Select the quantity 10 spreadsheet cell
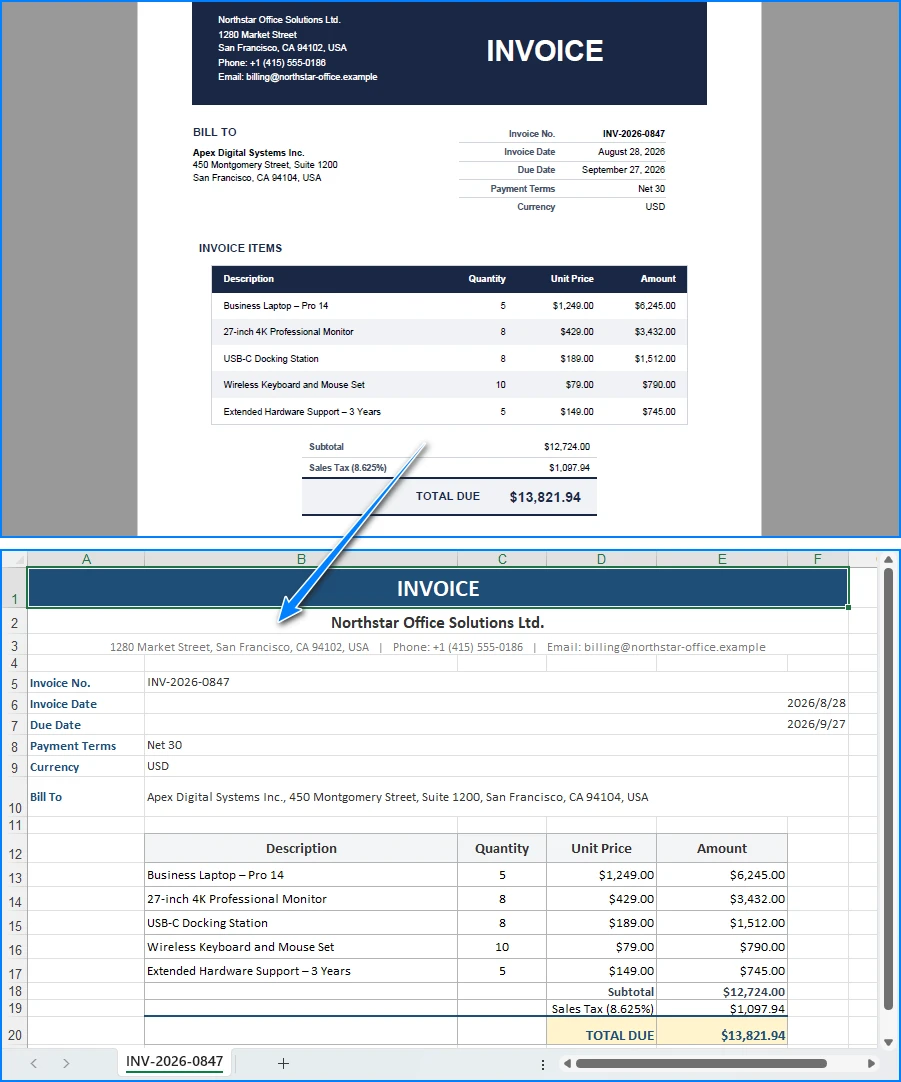Screen dimensions: 901x1082 coord(502,947)
